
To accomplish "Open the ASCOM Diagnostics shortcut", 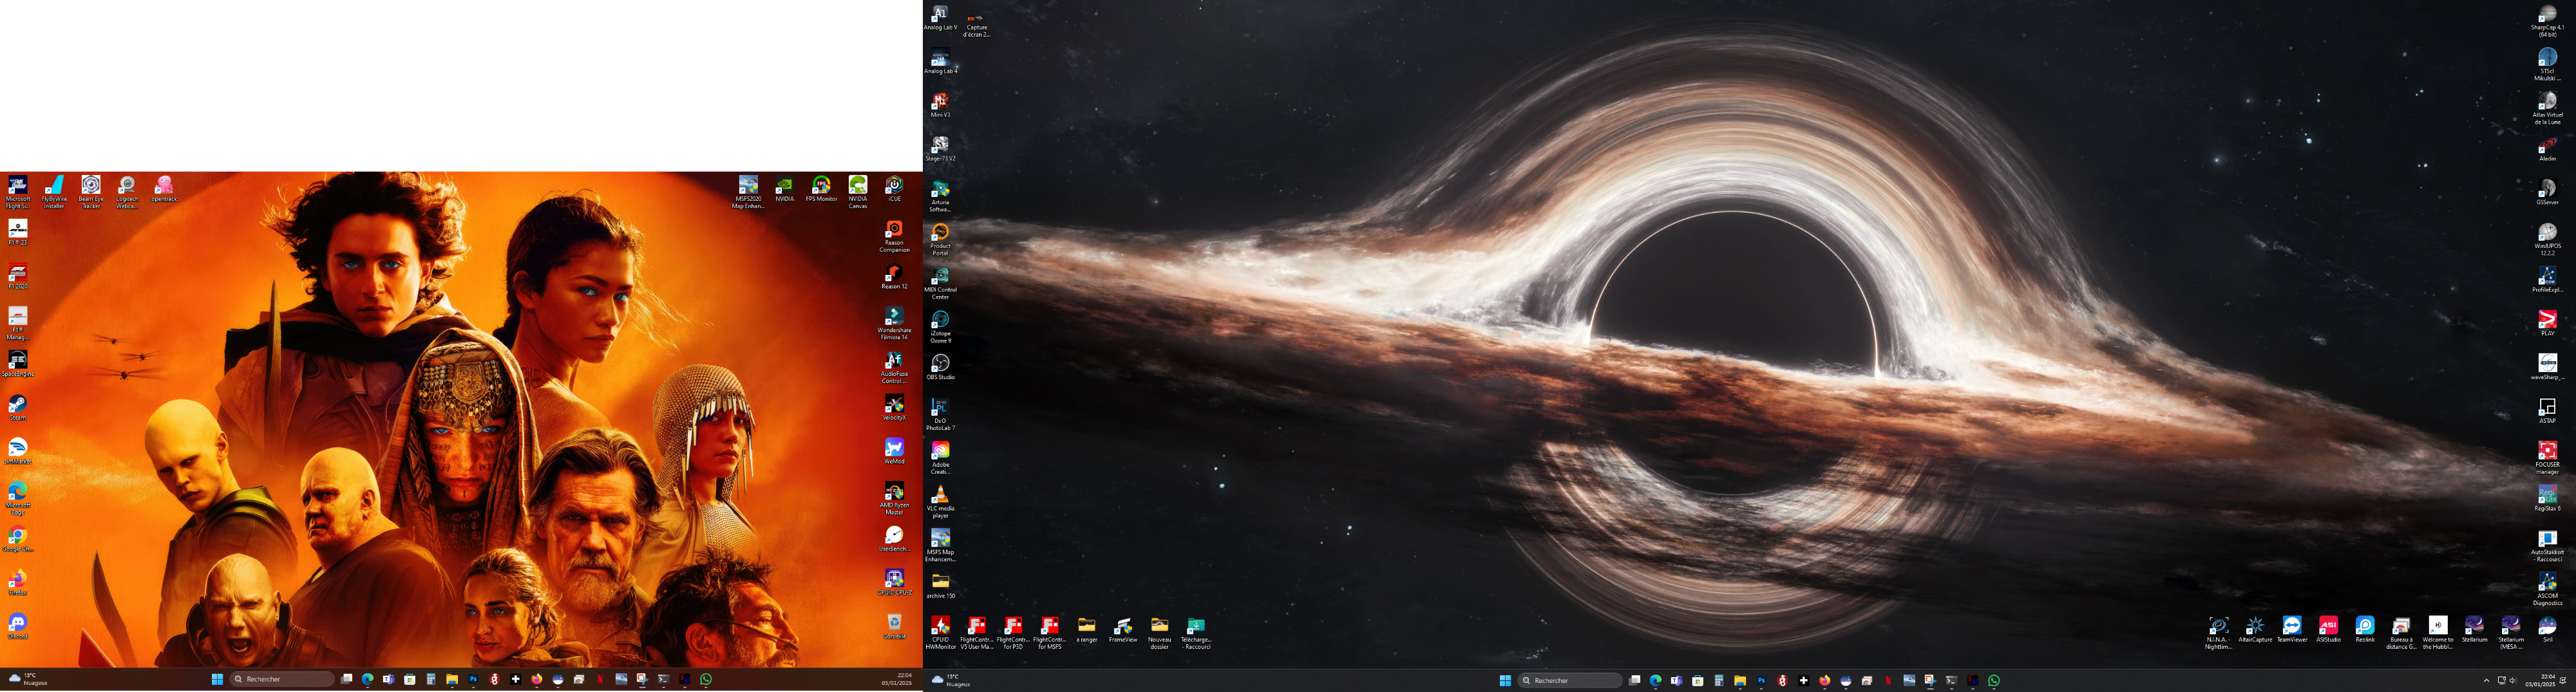I will pyautogui.click(x=2547, y=589).
